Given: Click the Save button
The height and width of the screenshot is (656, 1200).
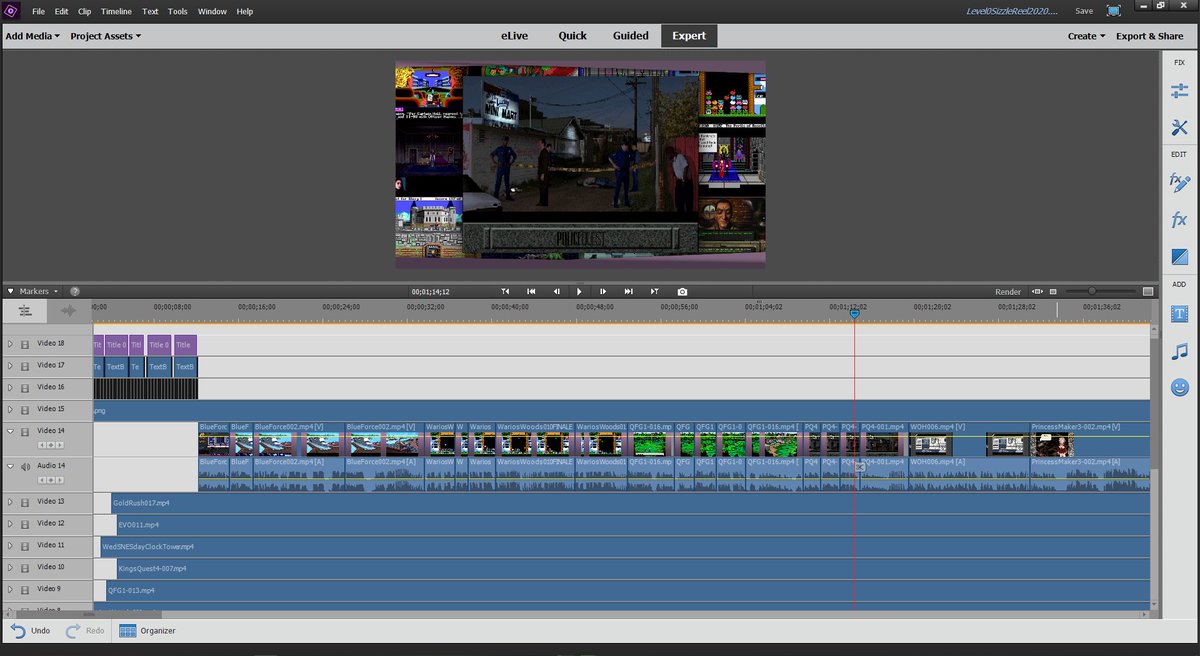Looking at the screenshot, I should [1084, 11].
